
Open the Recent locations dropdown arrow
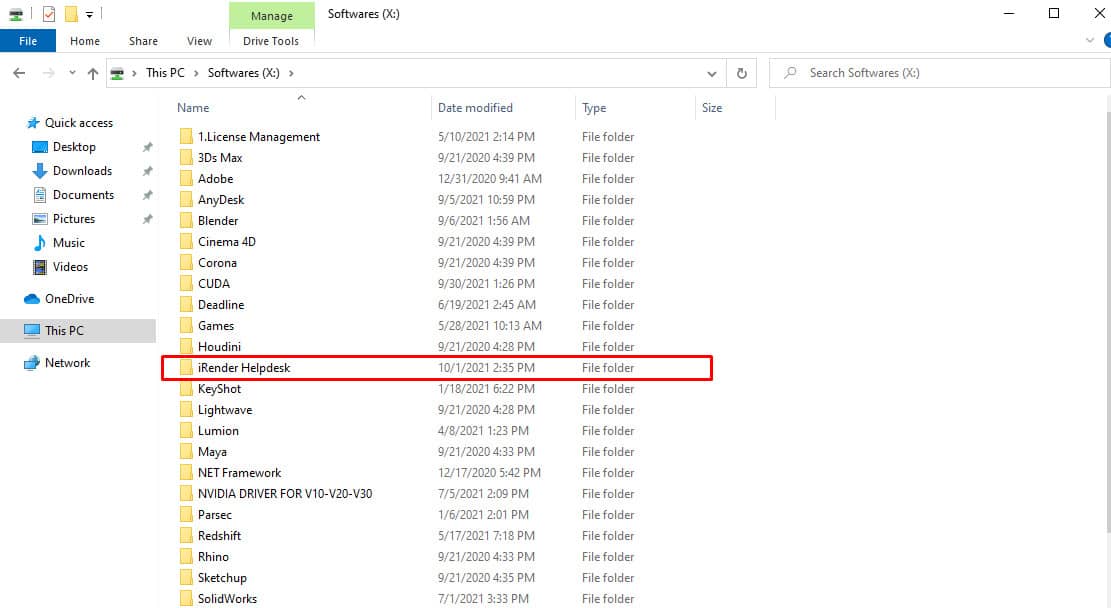tap(72, 73)
